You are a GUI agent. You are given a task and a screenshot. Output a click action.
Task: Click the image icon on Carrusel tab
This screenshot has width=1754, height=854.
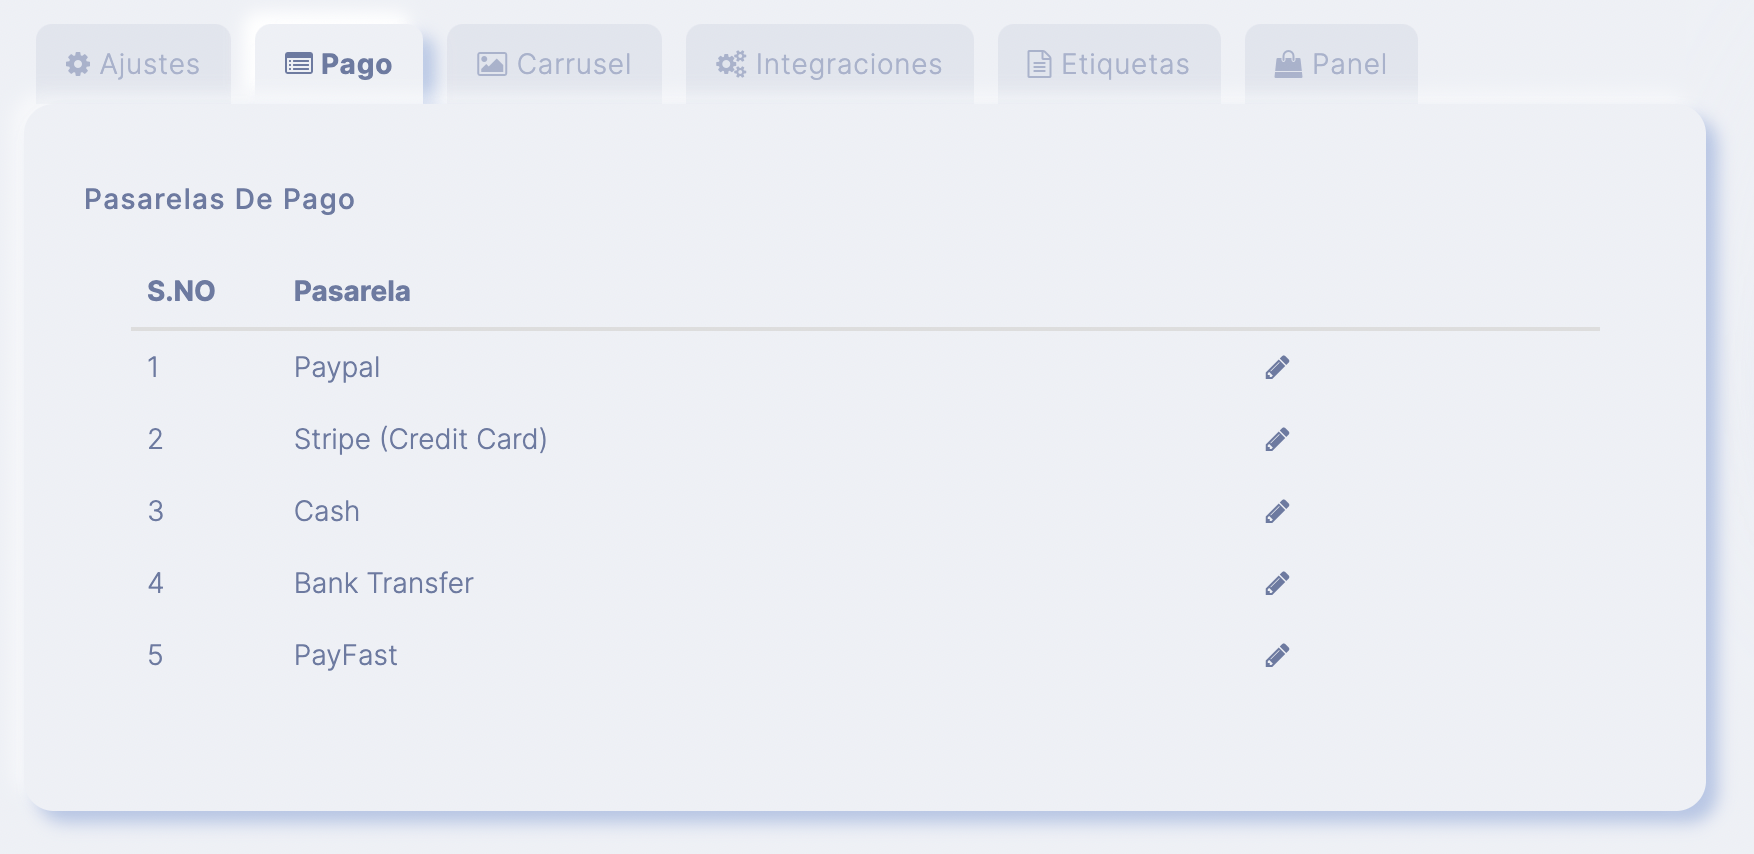pos(492,64)
